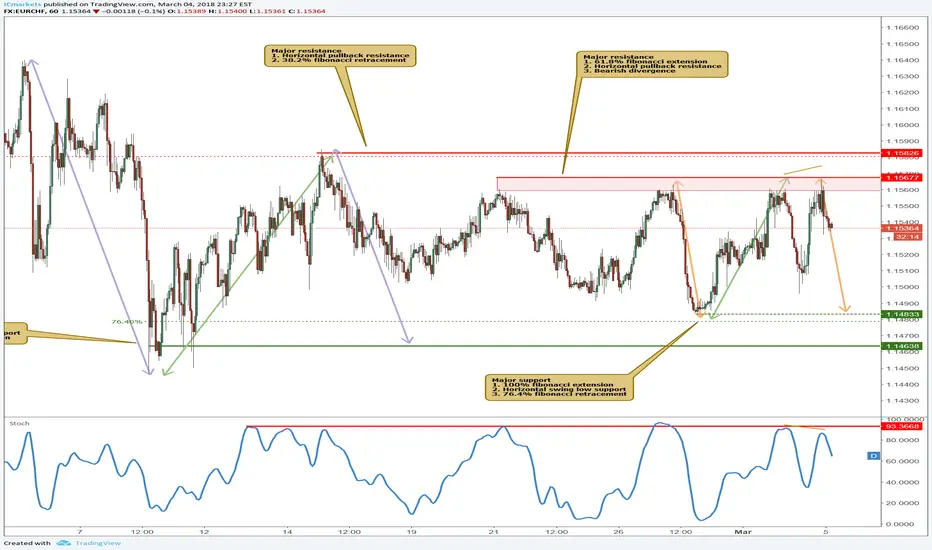Click 1.16600 on the price axis
Viewport: 932px width, 550px height.
(x=901, y=27)
